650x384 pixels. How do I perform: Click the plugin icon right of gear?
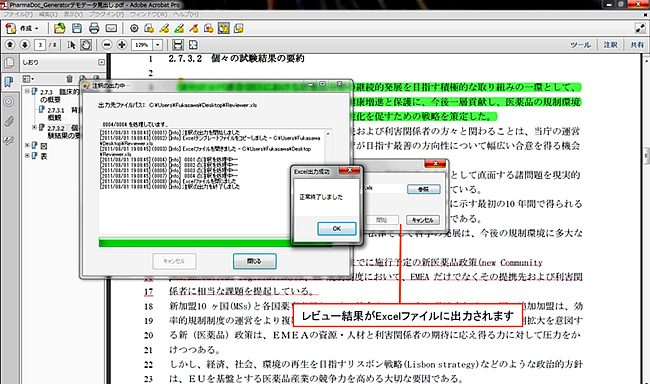pyautogui.click(x=149, y=28)
